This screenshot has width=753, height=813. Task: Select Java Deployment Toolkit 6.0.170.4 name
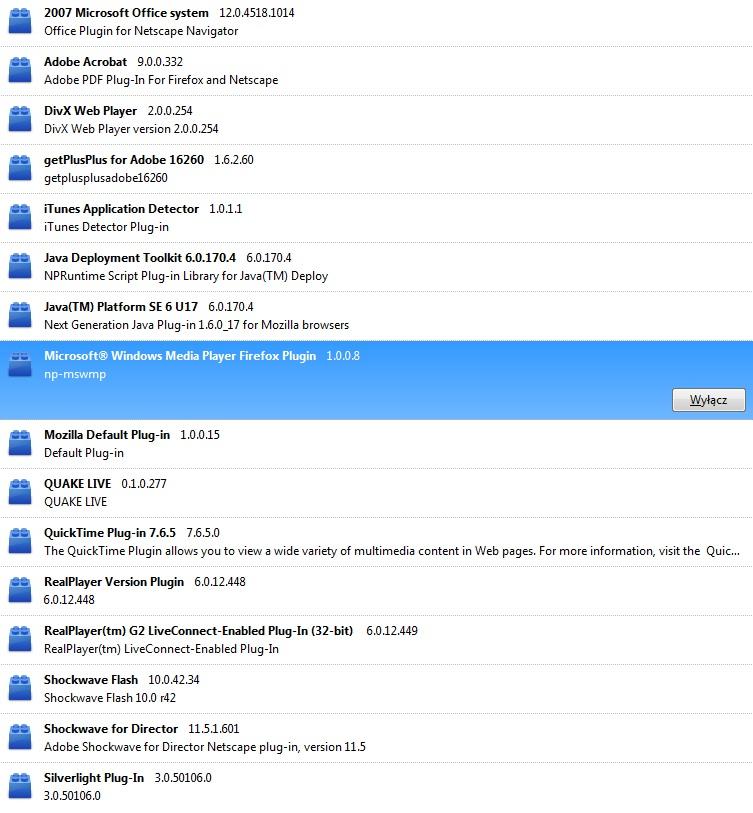(x=140, y=258)
